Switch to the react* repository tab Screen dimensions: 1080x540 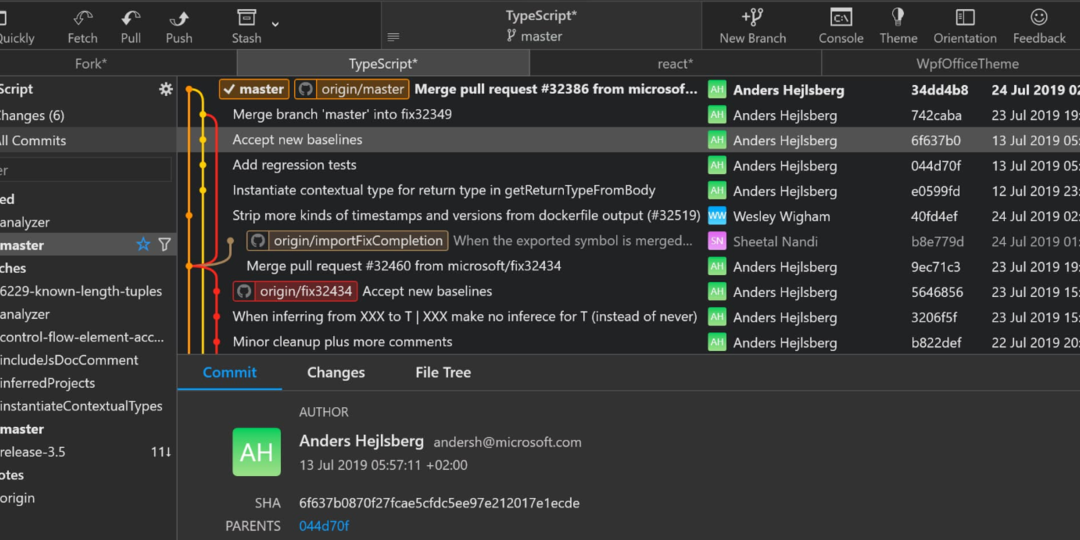tap(675, 64)
